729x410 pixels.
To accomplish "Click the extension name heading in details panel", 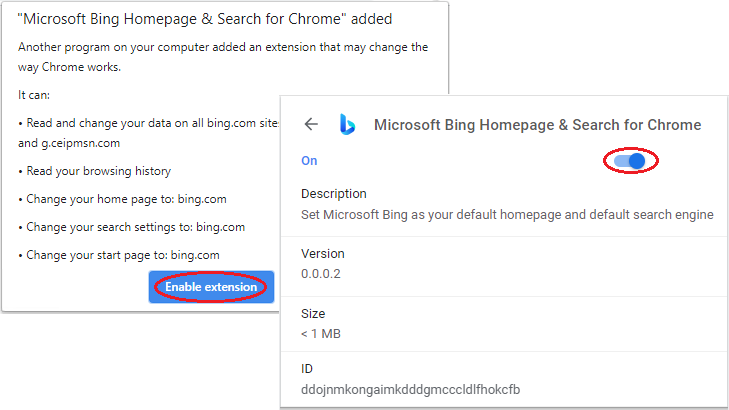I will click(537, 125).
